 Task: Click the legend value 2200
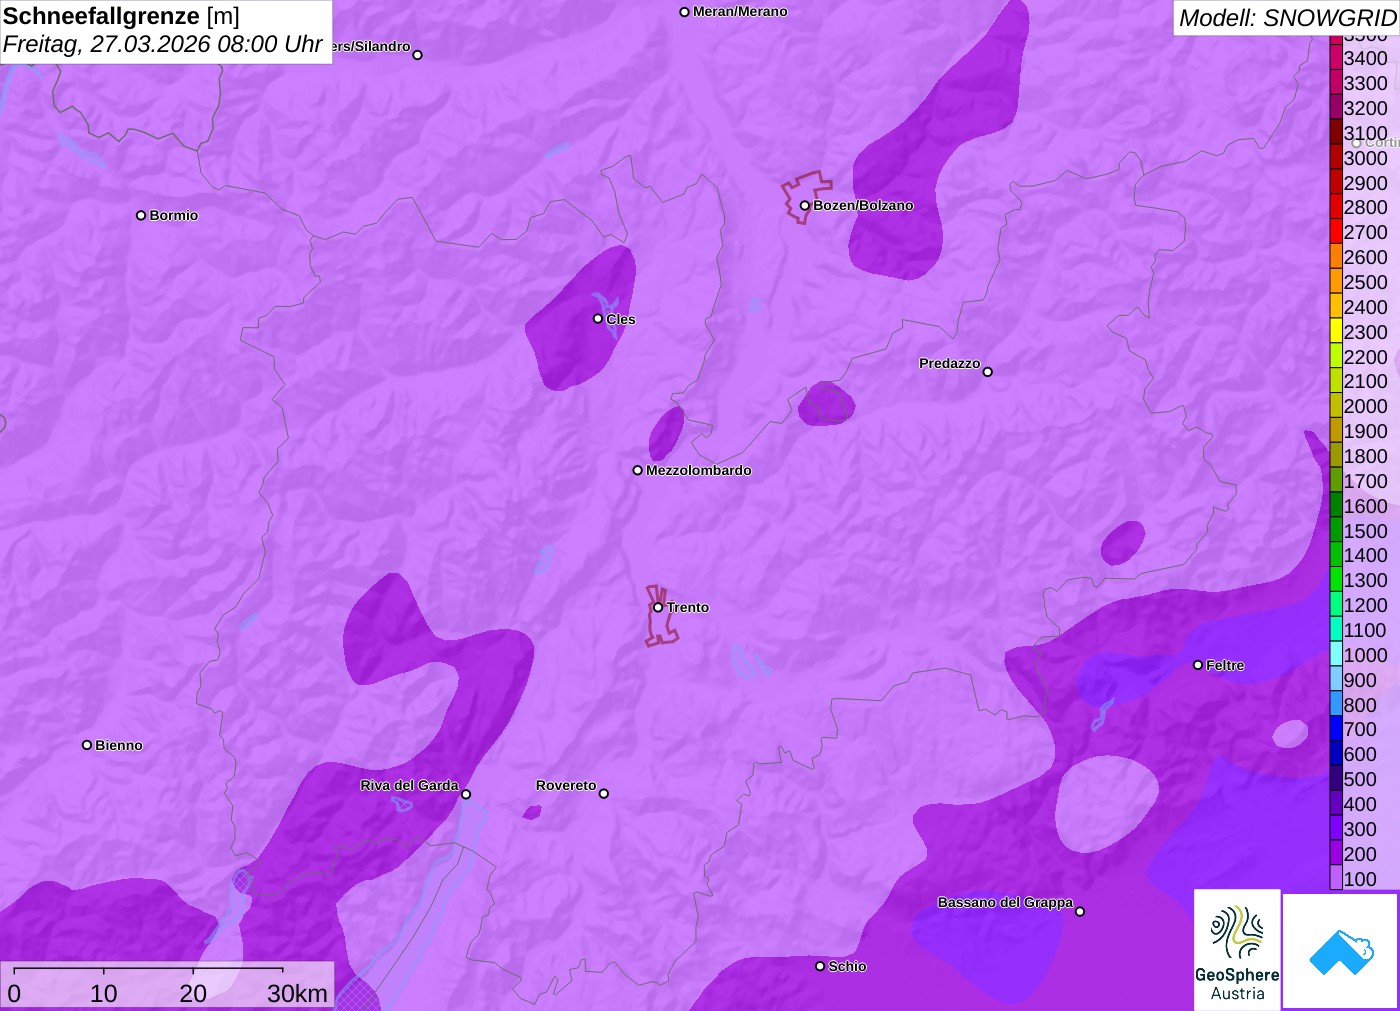[1365, 357]
